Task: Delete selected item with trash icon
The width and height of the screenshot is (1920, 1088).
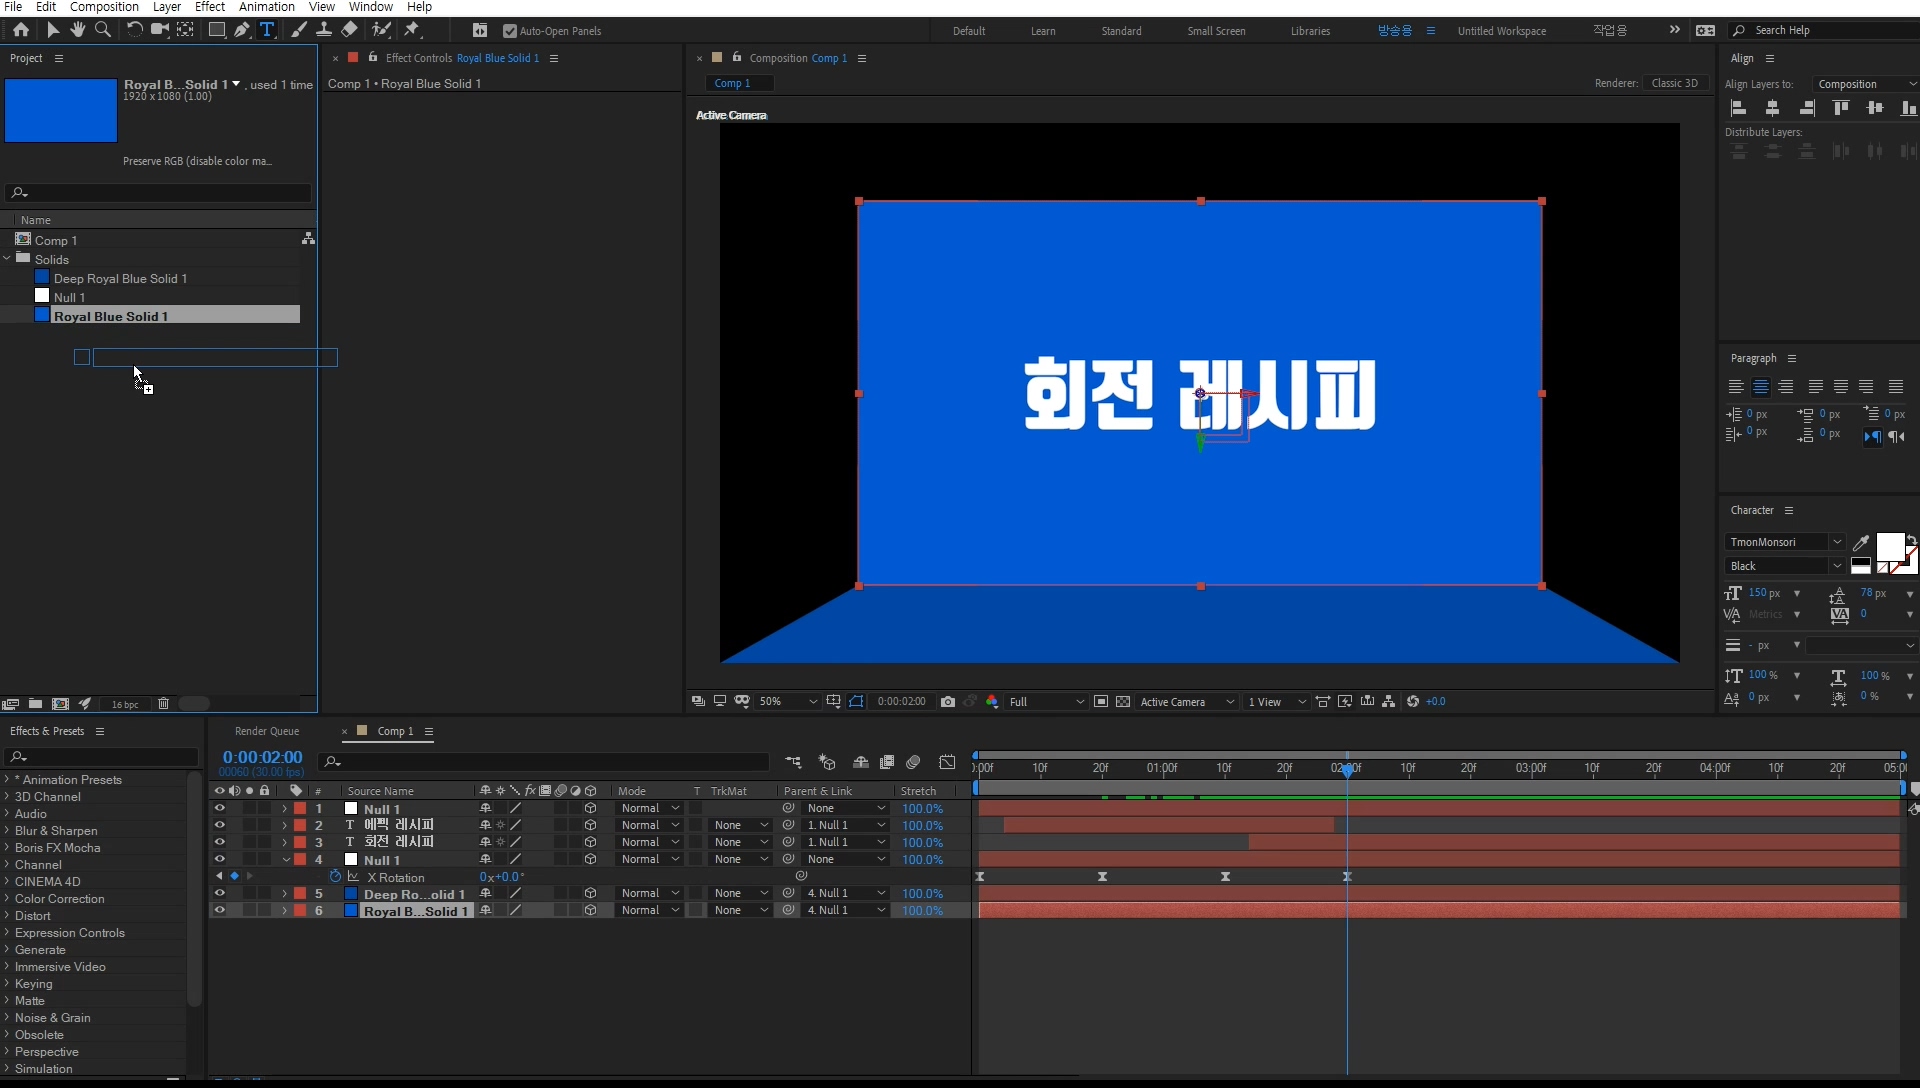Action: [x=163, y=704]
